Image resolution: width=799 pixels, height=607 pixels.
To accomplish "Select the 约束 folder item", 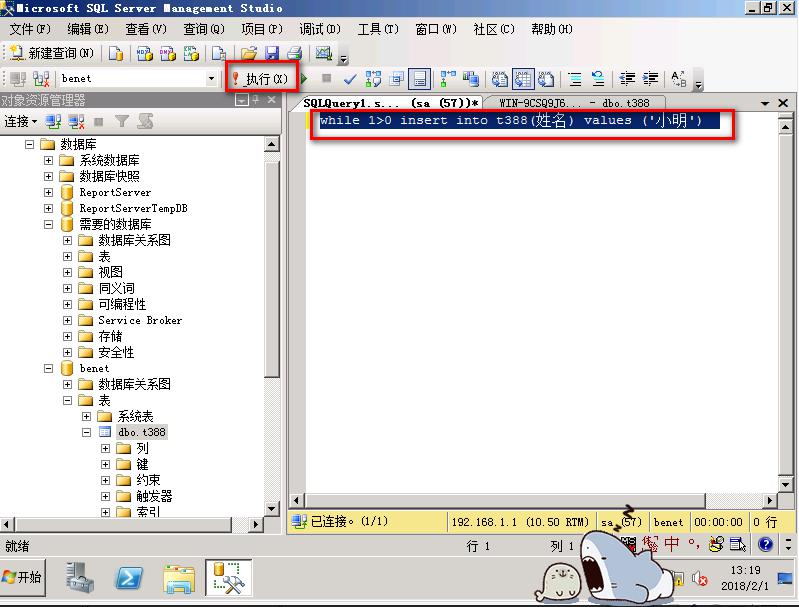I will (x=148, y=480).
